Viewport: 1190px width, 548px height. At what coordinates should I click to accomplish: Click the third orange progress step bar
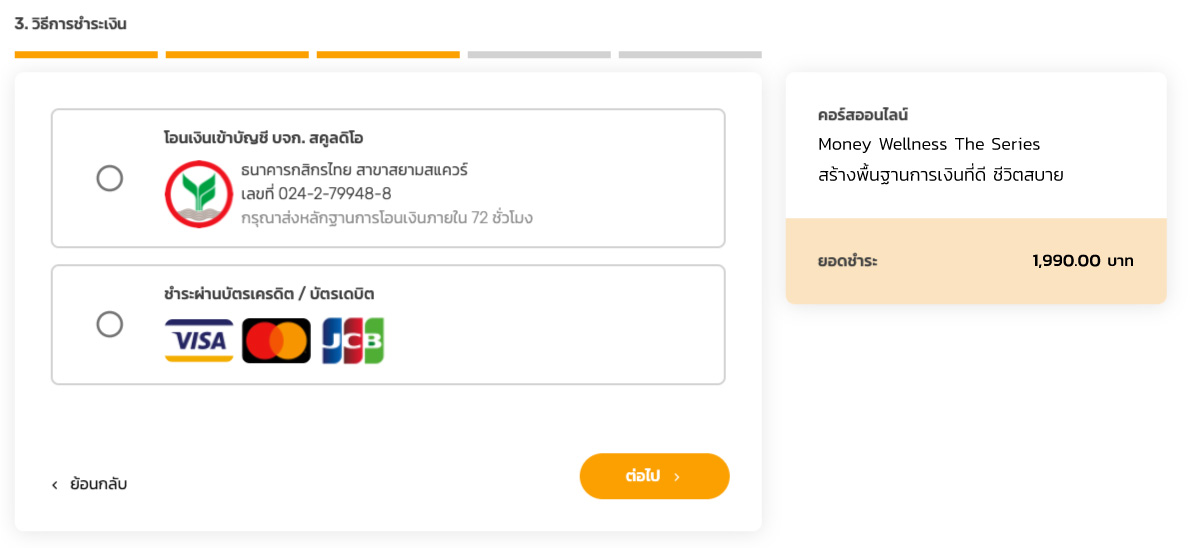(x=388, y=54)
